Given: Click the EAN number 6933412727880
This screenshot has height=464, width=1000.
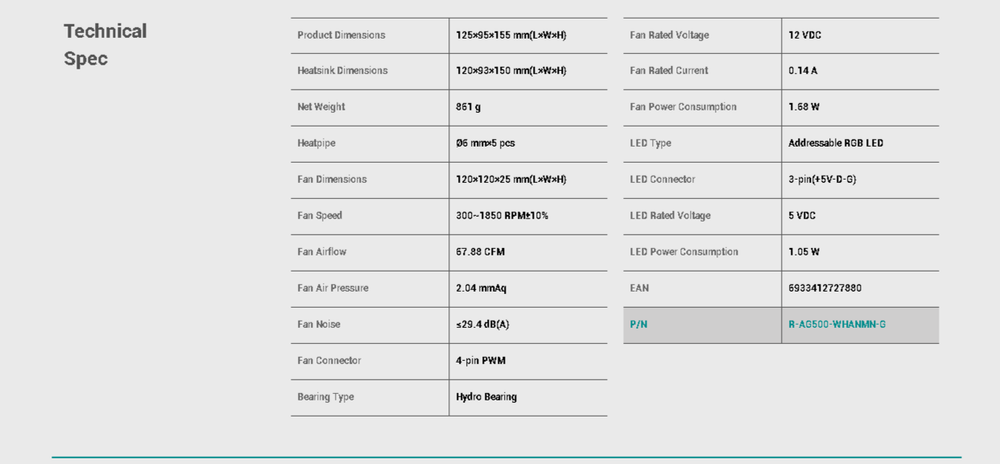Looking at the screenshot, I should point(825,288).
